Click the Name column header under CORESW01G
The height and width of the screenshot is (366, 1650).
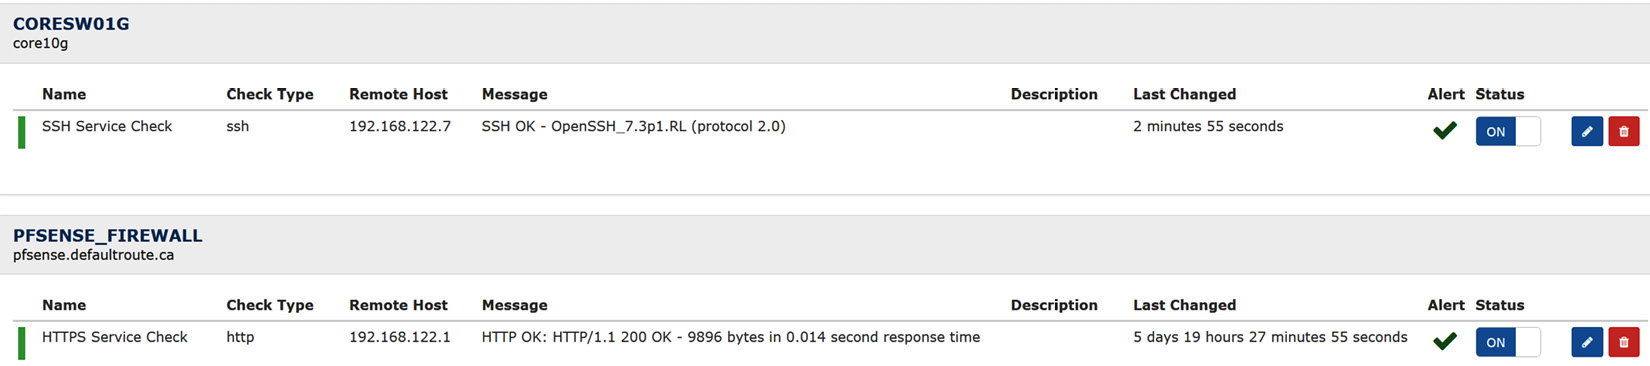(64, 94)
